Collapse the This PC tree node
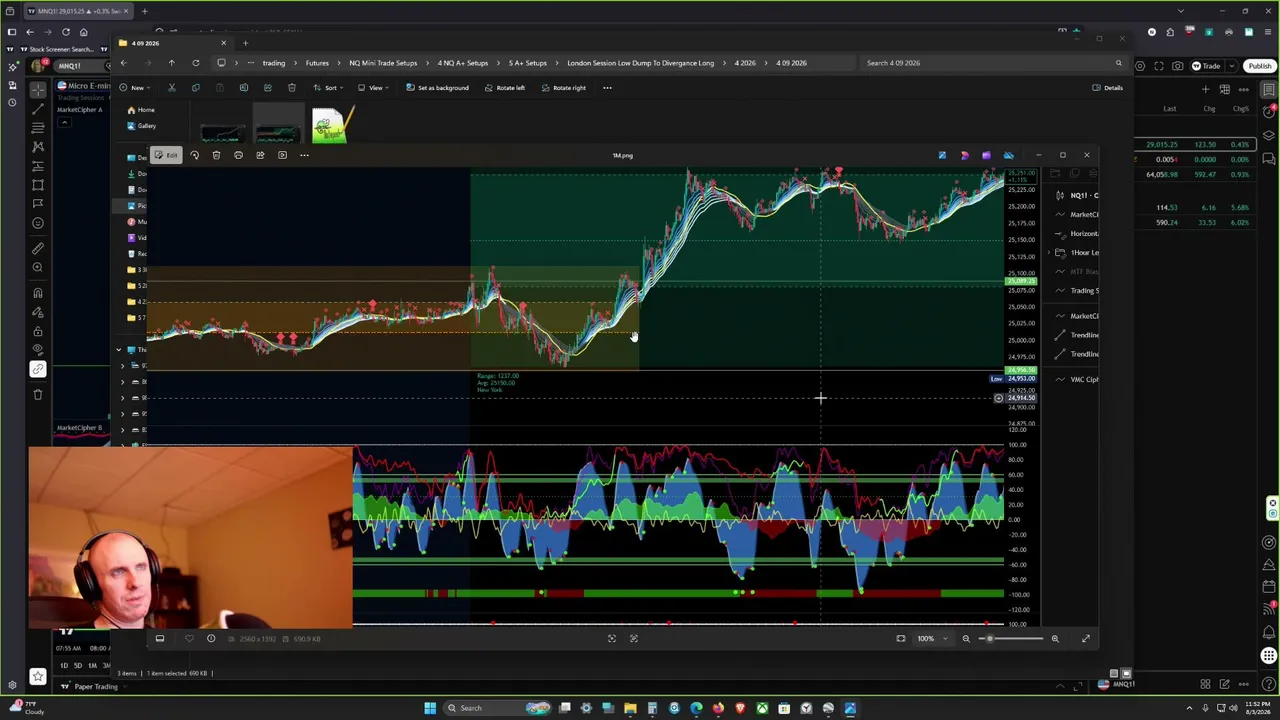Screen dimensions: 1280x720 (118, 349)
